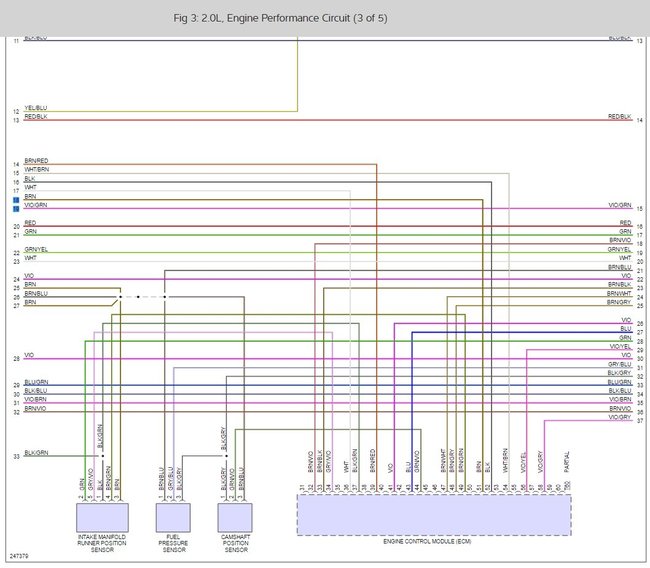Screen dimensions: 650x568
Task: Click the YEL/BLU wire label at connector 12
Action: [x=36, y=108]
